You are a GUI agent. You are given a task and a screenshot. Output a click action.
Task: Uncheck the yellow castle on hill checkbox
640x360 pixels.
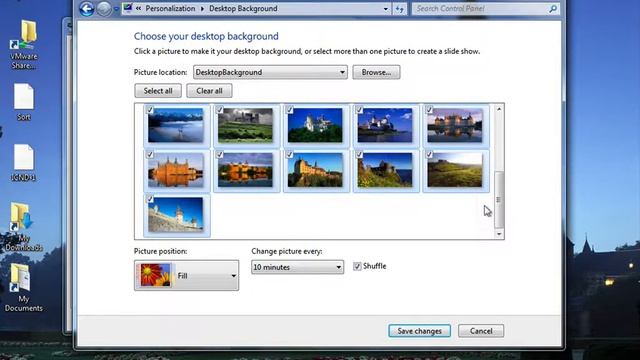289,155
